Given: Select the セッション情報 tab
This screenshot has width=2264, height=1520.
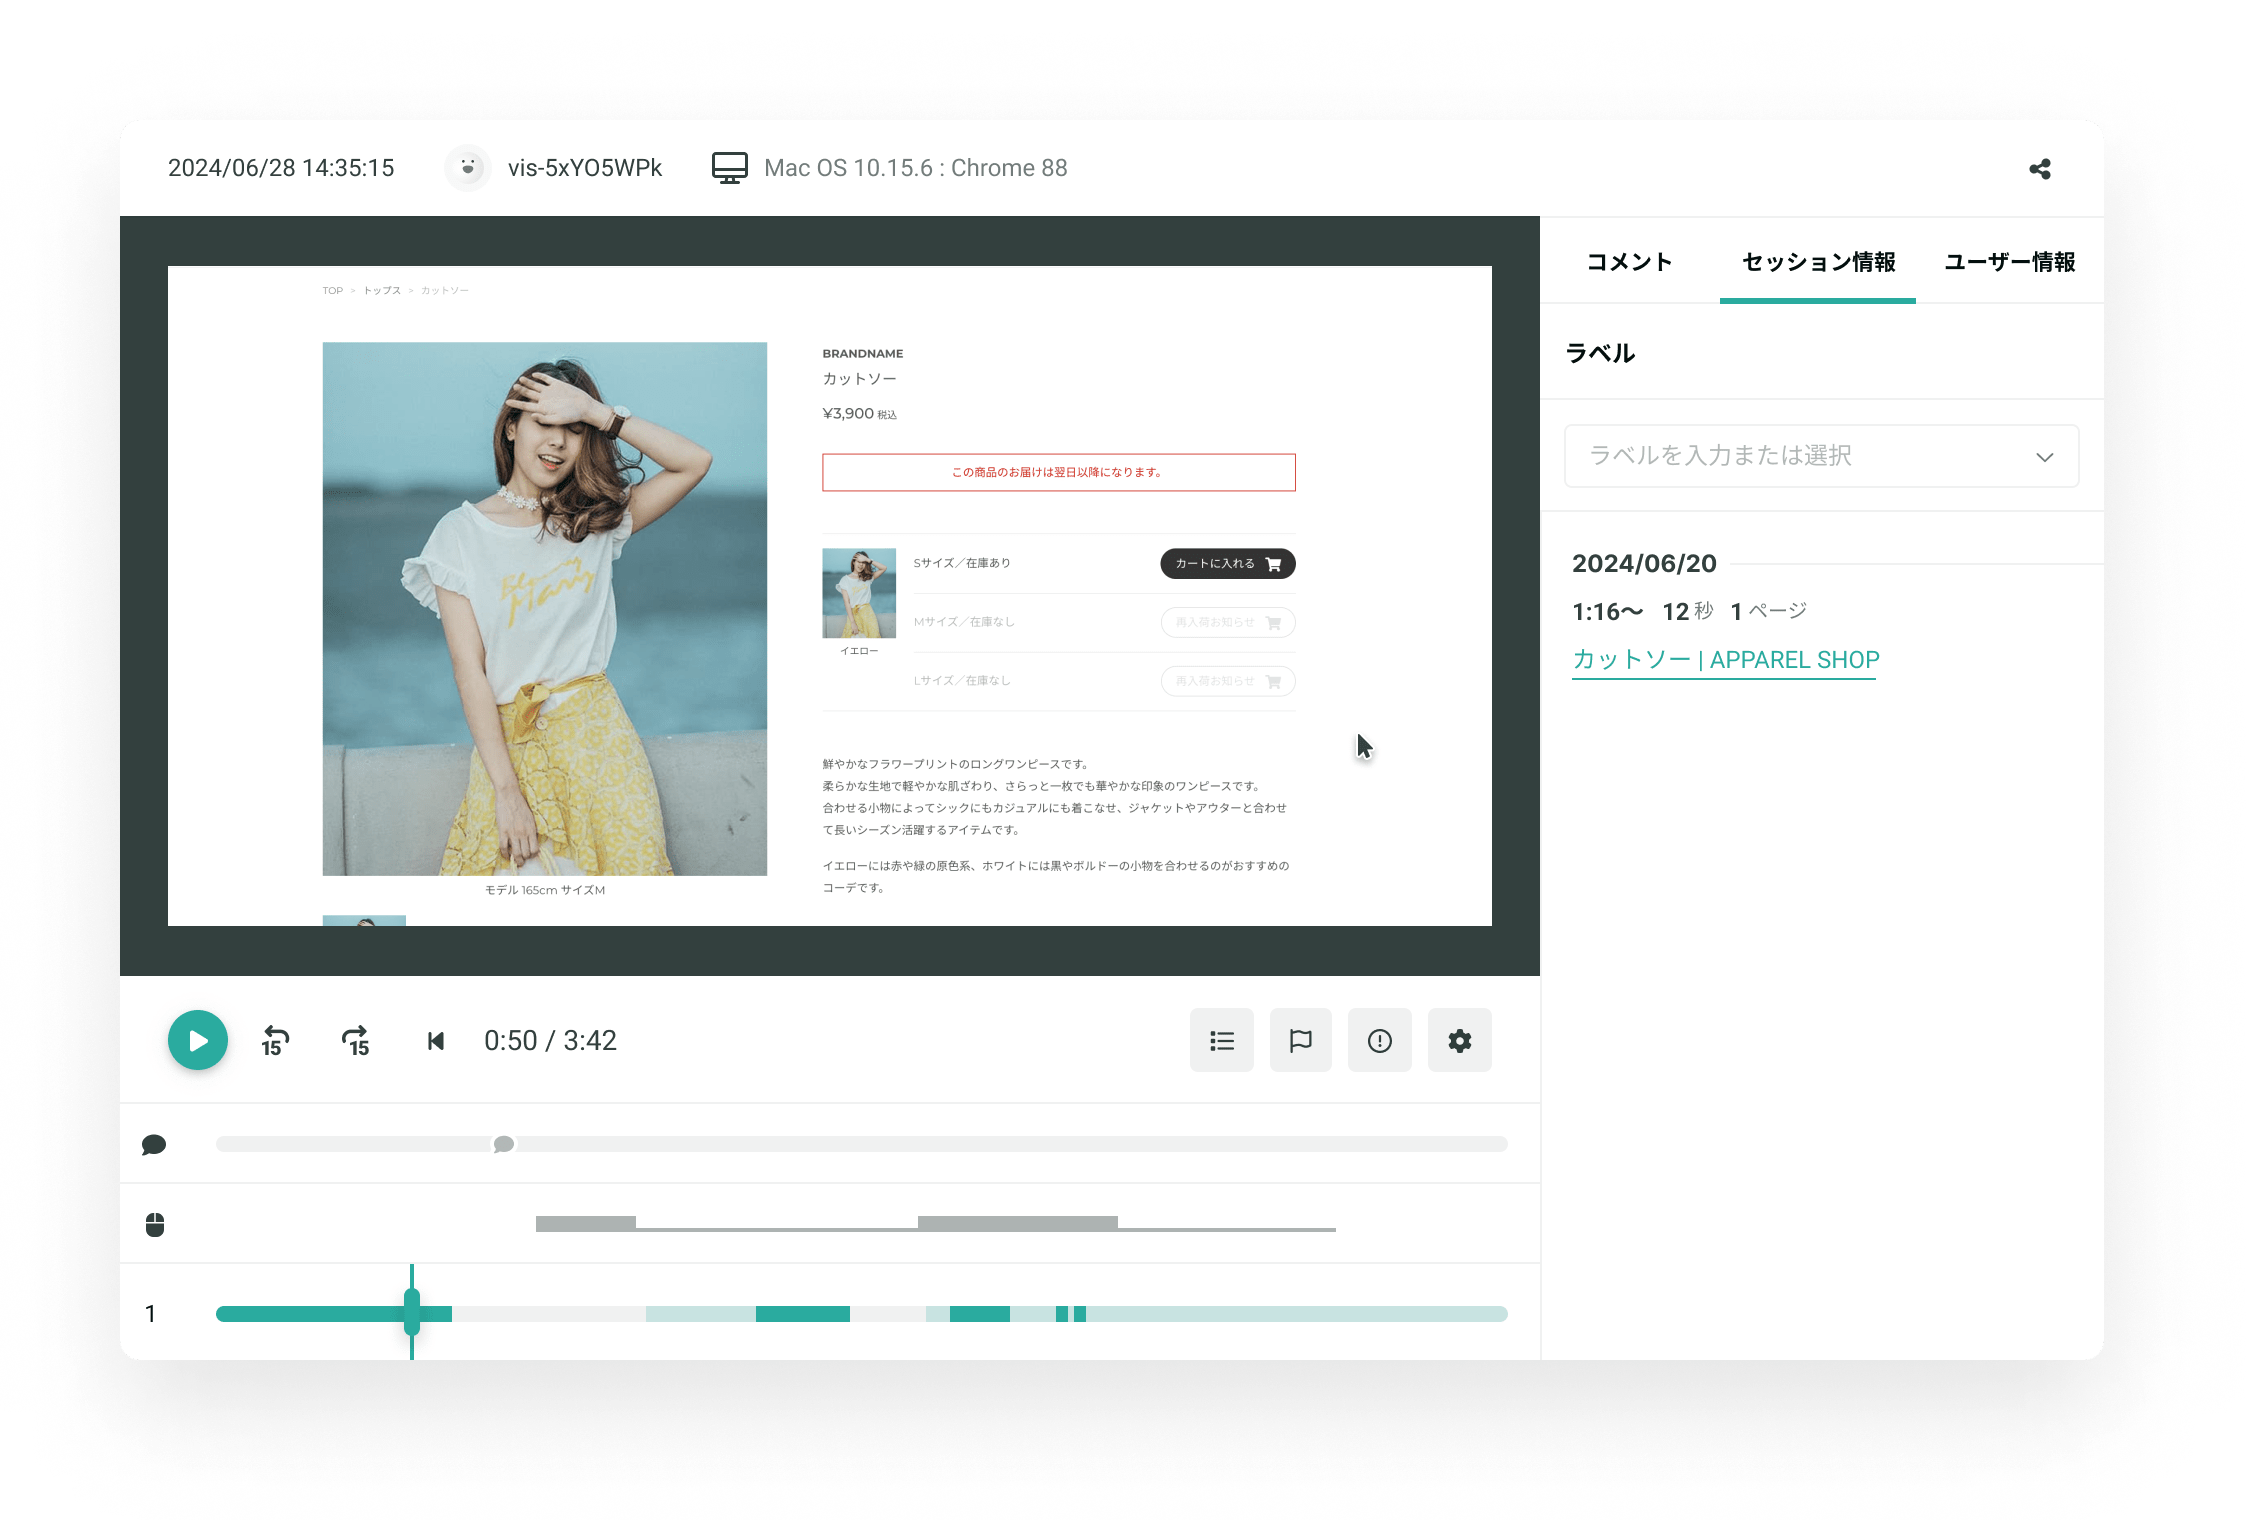Looking at the screenshot, I should (1818, 262).
